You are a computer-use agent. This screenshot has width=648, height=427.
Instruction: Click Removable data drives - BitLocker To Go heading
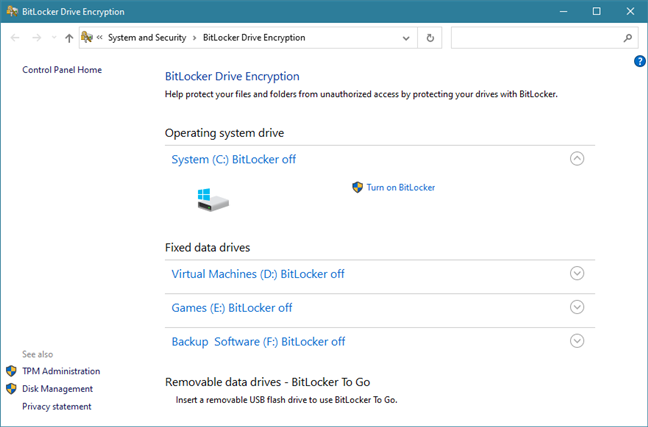(267, 382)
